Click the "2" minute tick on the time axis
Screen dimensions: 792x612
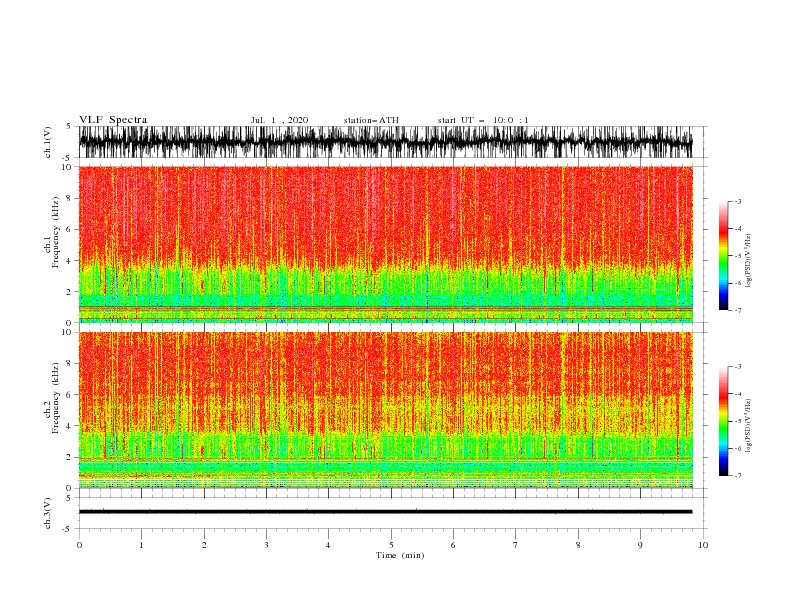[x=204, y=545]
